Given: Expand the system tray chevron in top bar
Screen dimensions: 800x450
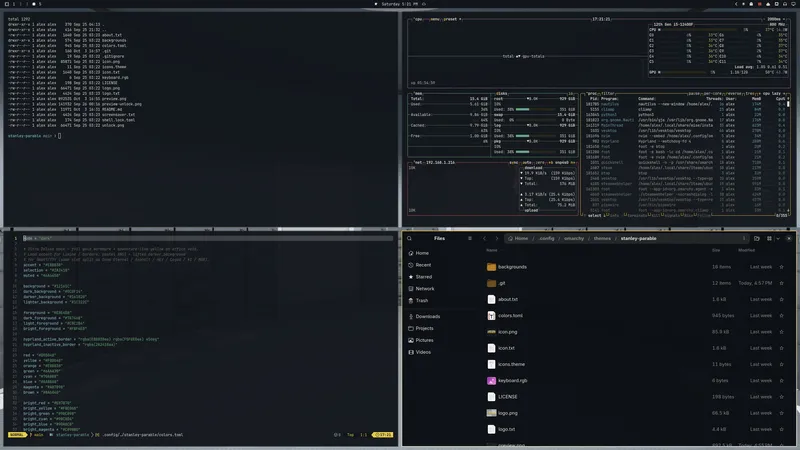Looking at the screenshot, I should (x=736, y=4).
